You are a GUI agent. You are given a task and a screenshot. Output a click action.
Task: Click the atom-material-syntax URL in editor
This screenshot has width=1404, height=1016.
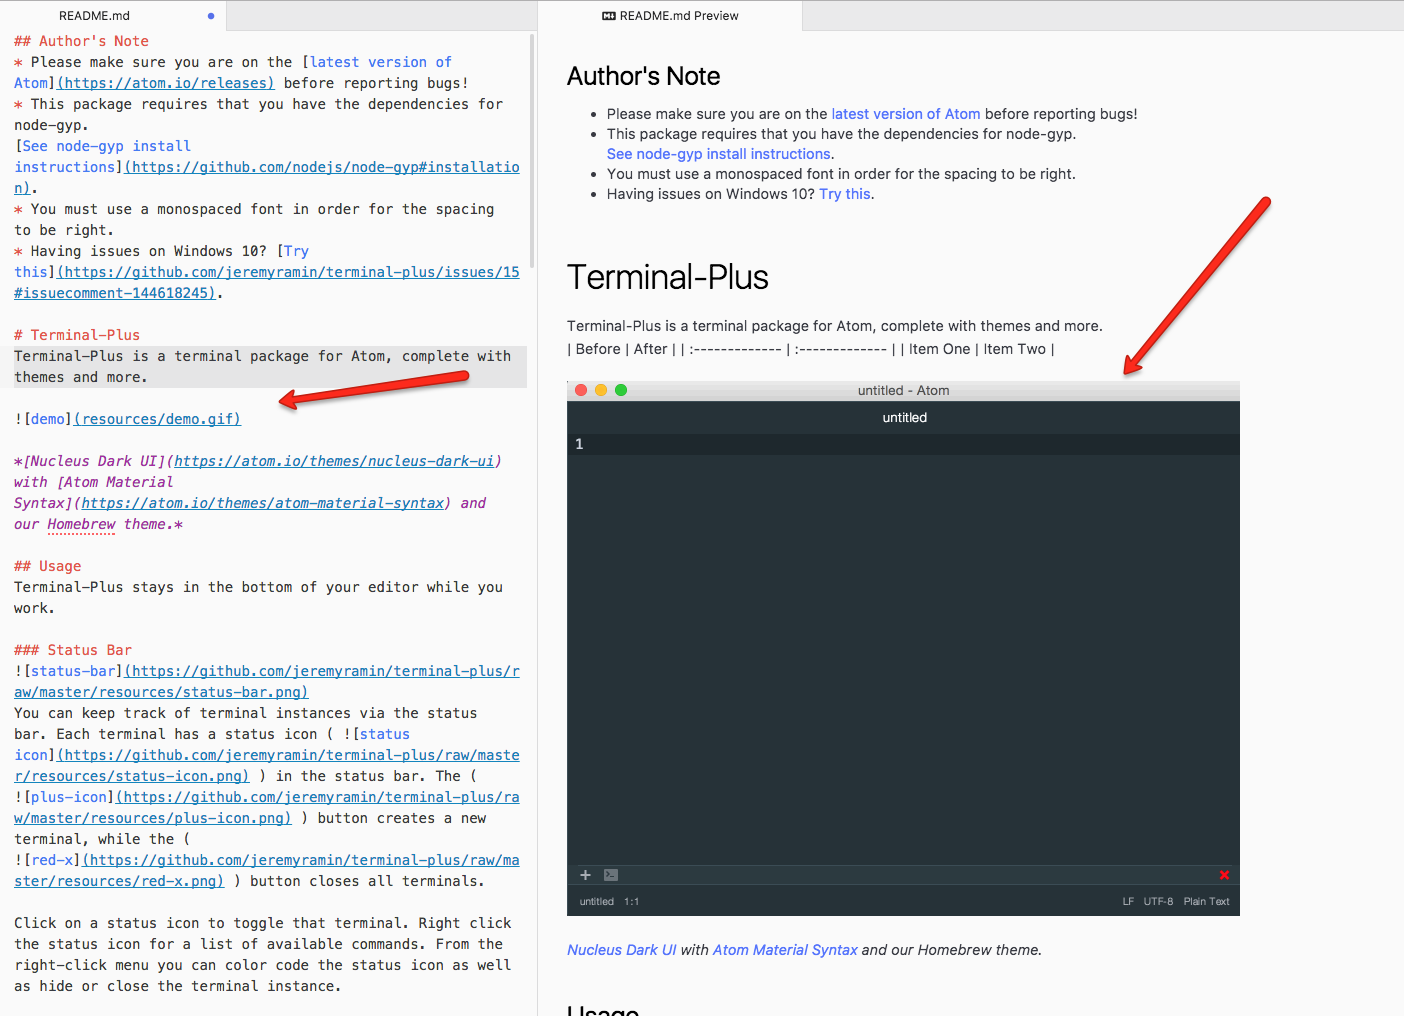coord(263,503)
